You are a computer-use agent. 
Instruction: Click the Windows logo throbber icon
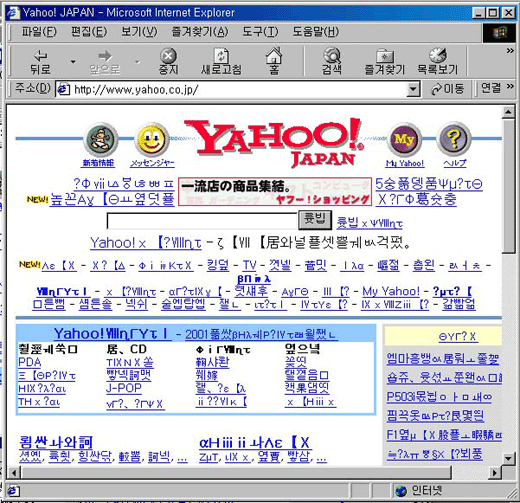click(499, 33)
